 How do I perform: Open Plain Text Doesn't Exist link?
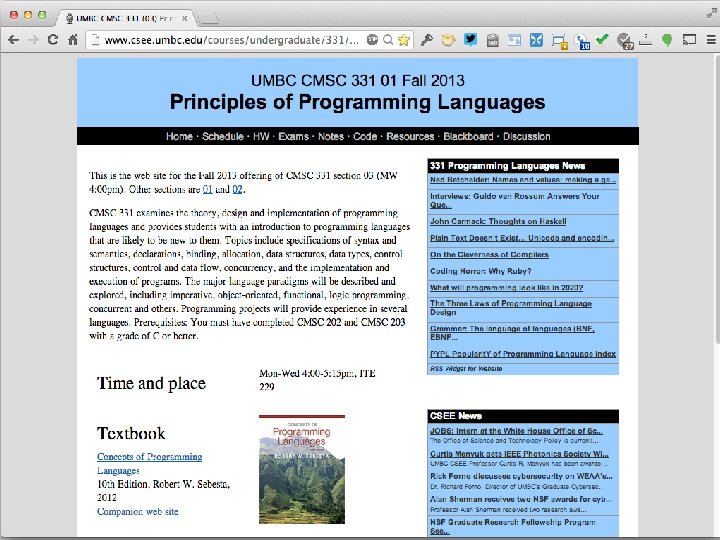click(522, 238)
